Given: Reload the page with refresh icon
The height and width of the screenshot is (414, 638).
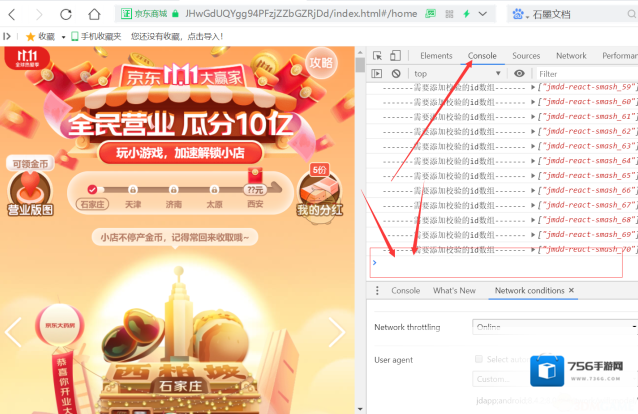Looking at the screenshot, I should tap(66, 14).
